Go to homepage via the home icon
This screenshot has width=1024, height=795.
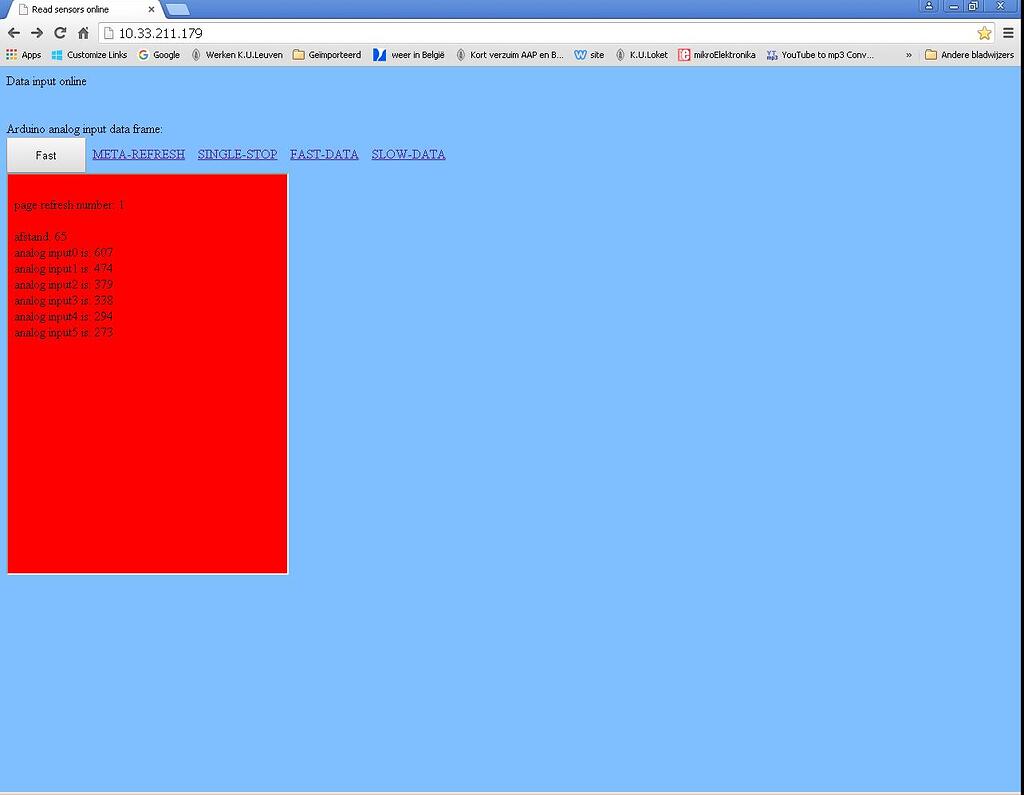(x=84, y=32)
